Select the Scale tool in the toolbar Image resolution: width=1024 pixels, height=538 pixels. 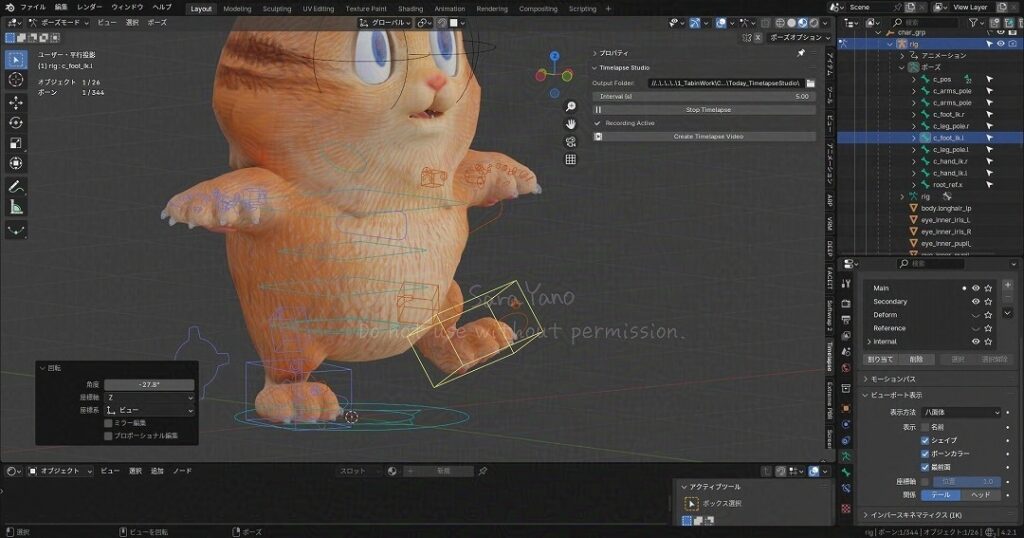(x=16, y=142)
